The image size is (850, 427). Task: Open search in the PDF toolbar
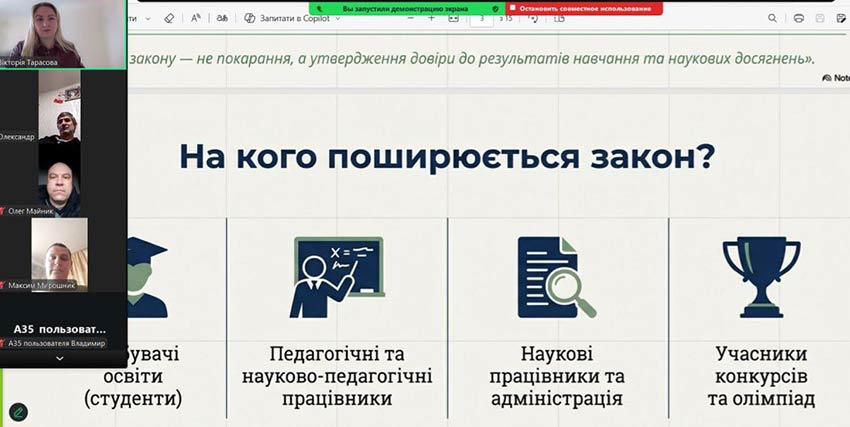click(772, 18)
